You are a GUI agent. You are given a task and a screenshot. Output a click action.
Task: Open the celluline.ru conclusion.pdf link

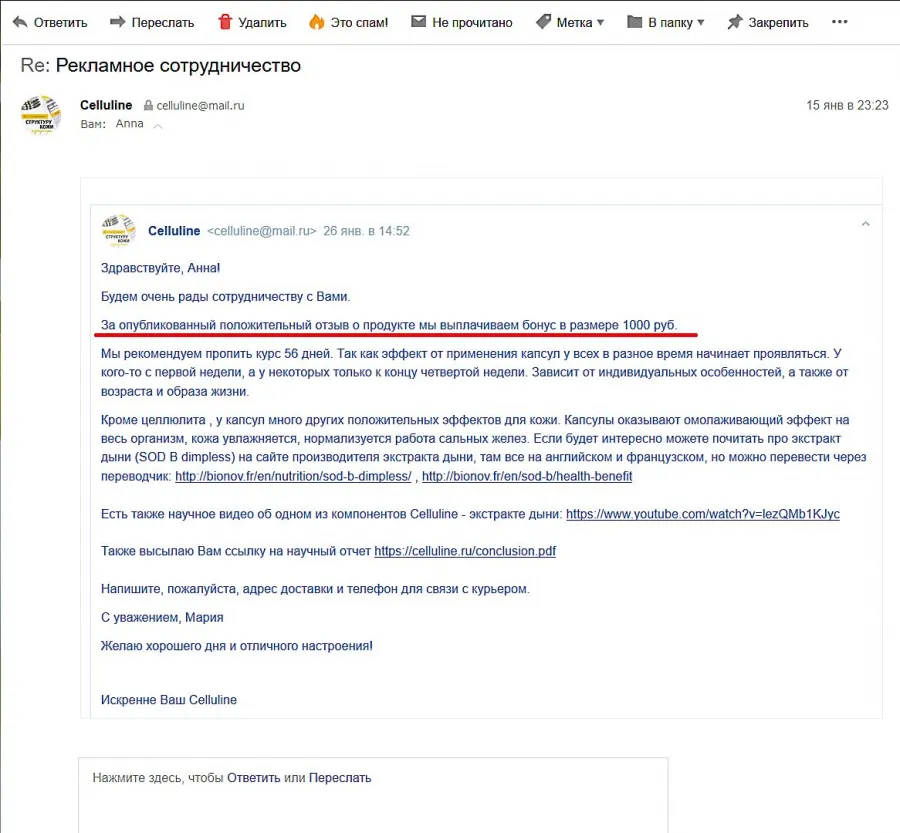tap(465, 551)
